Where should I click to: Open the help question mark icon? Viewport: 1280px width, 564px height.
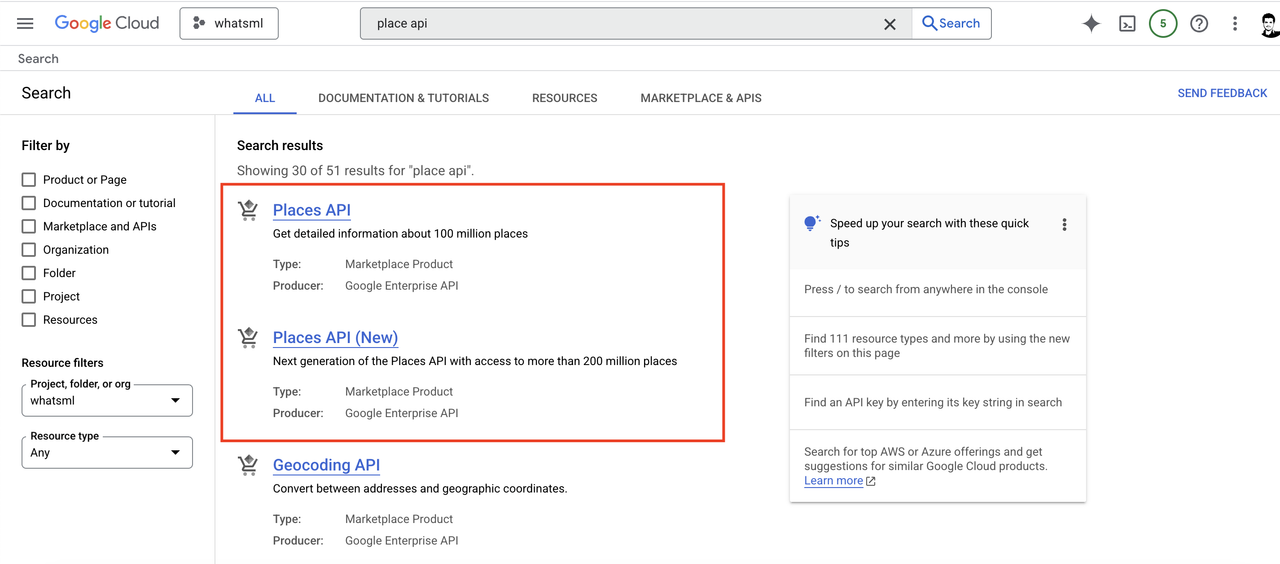(x=1199, y=24)
